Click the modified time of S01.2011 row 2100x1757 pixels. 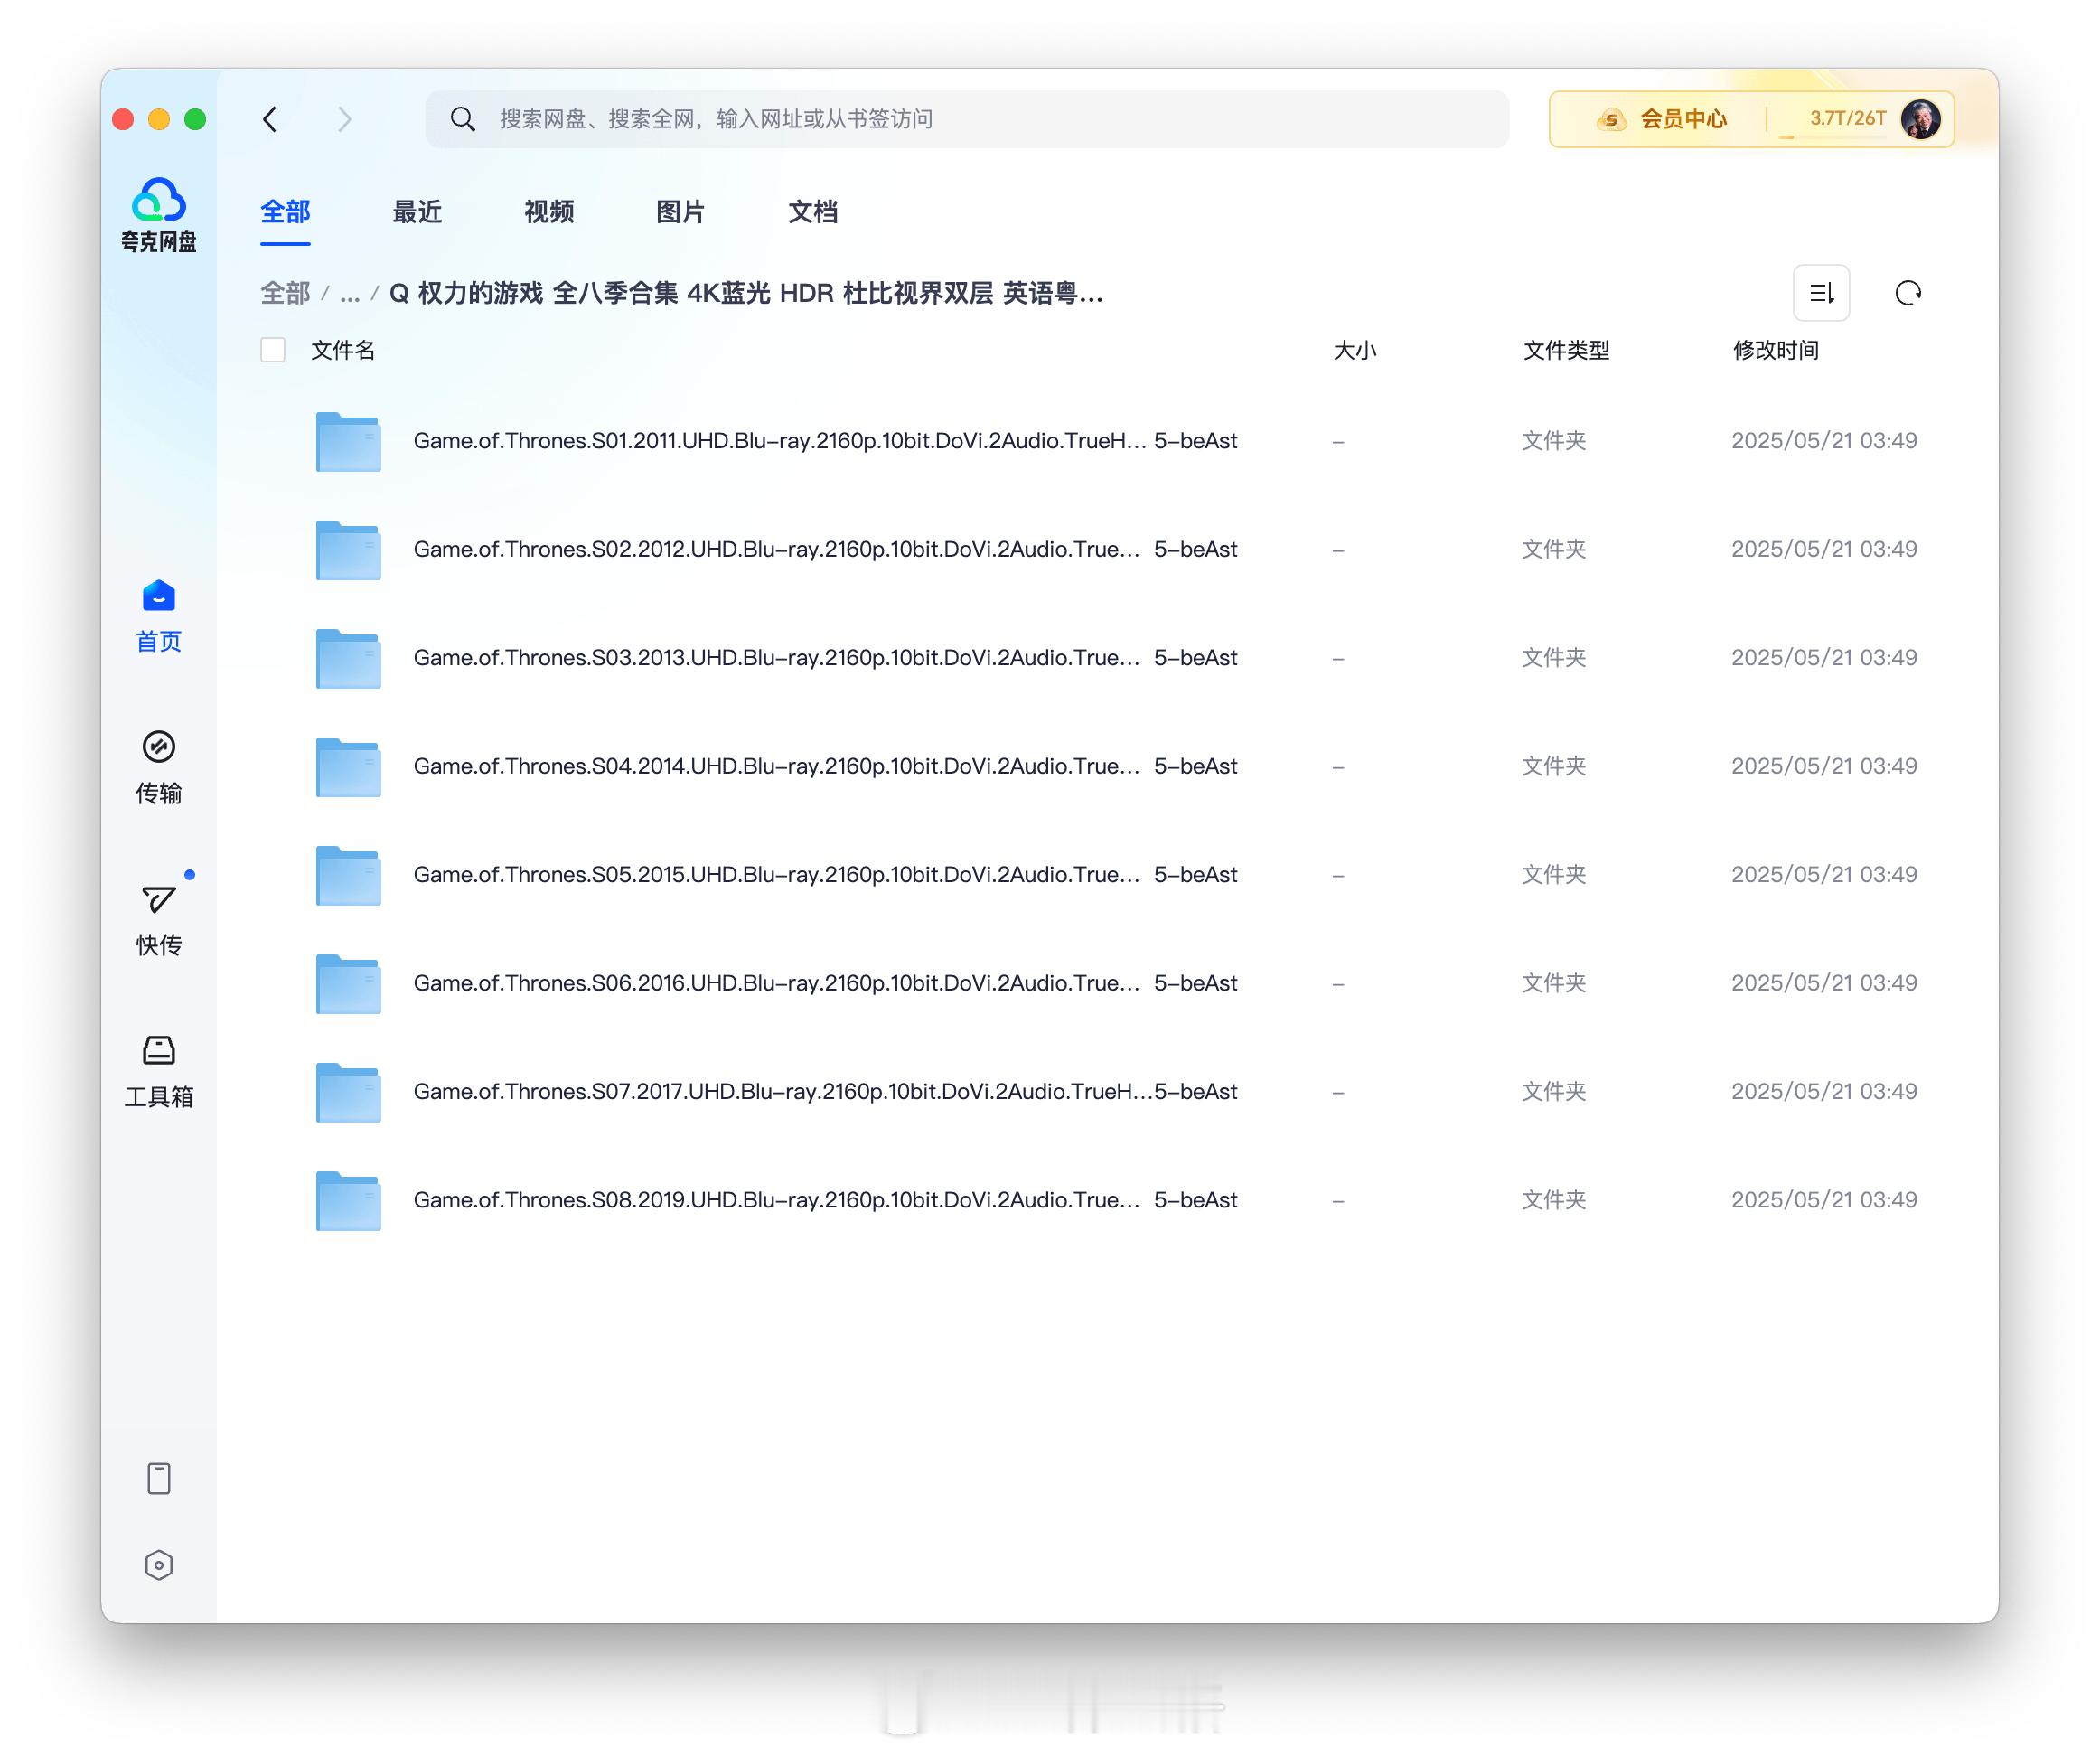[x=1824, y=441]
